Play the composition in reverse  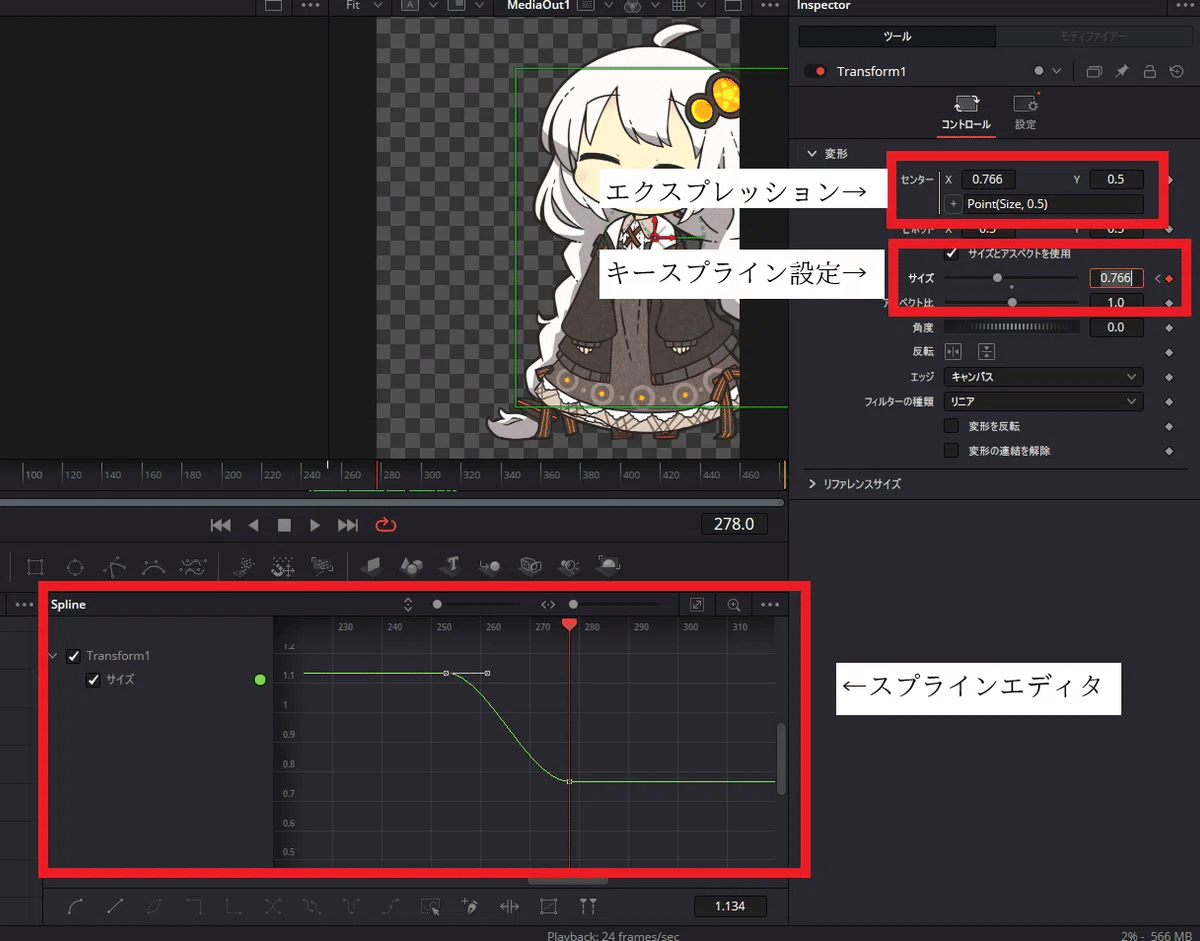(x=253, y=524)
